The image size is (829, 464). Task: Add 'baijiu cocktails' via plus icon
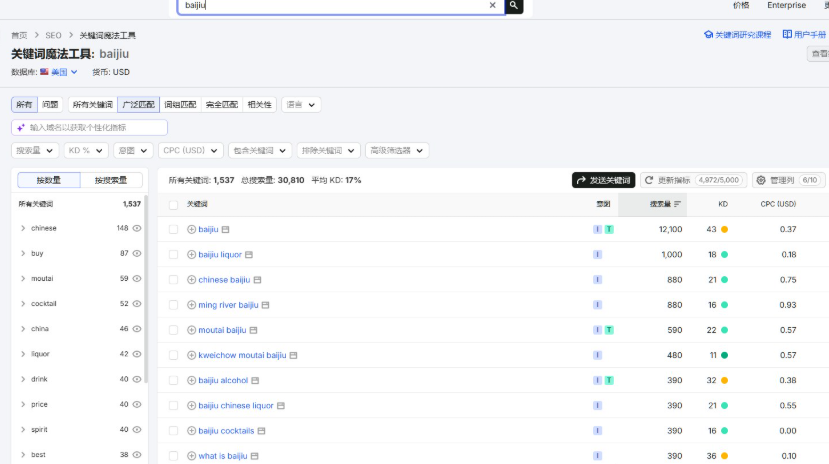[191, 431]
